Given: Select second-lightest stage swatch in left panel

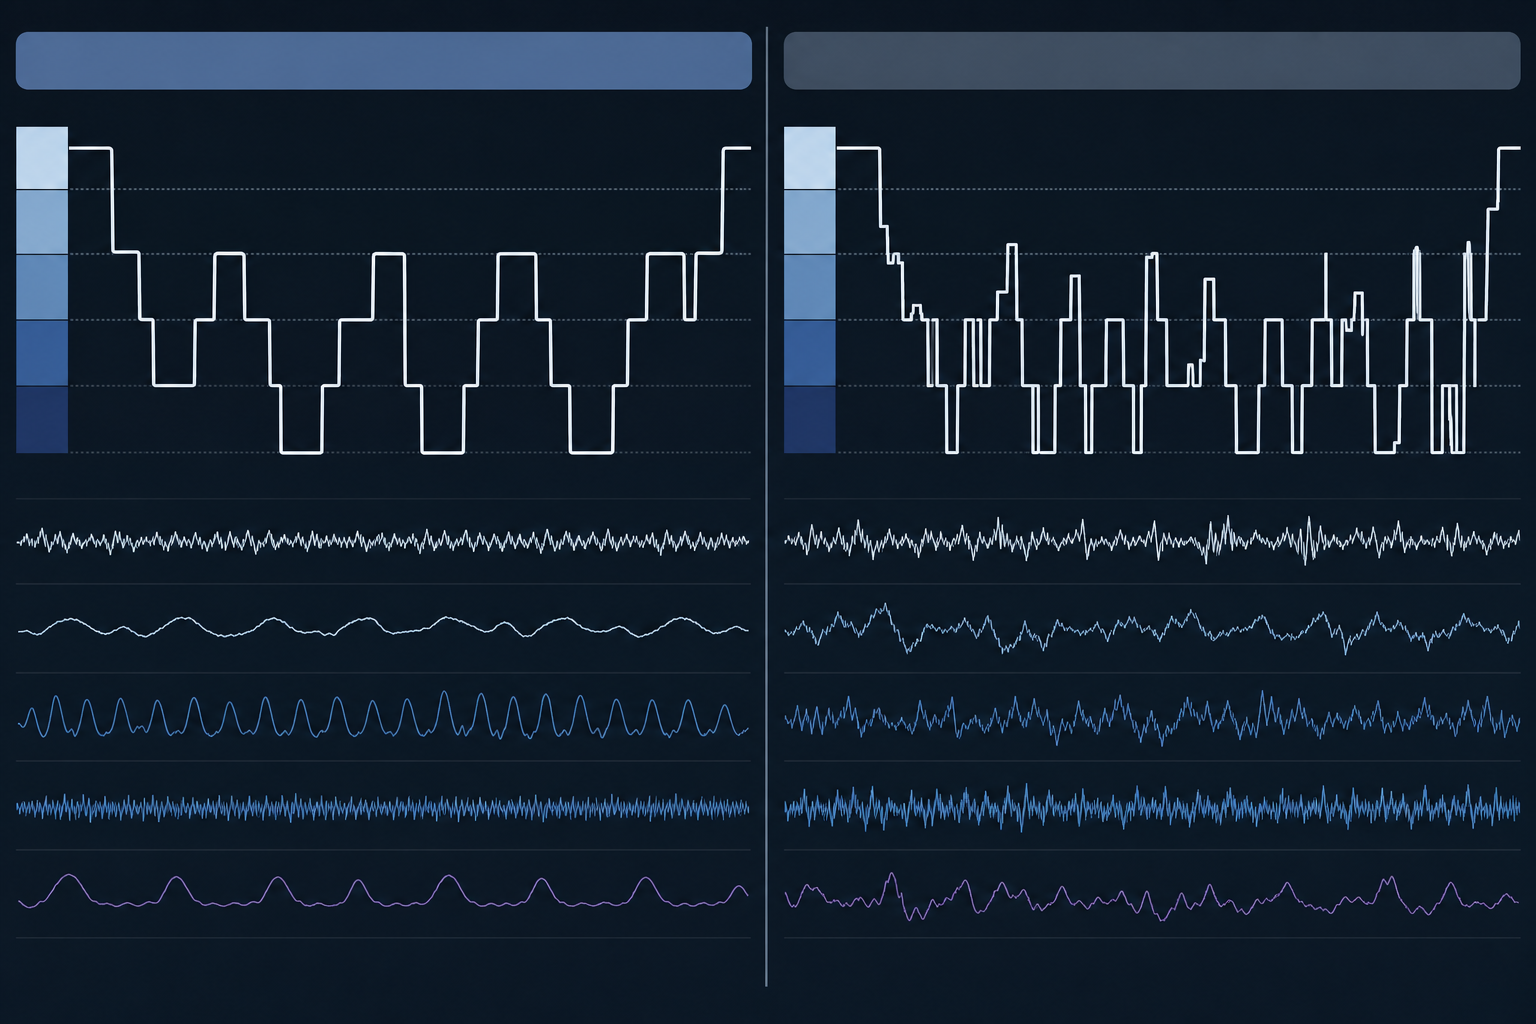Looking at the screenshot, I should click(x=42, y=222).
